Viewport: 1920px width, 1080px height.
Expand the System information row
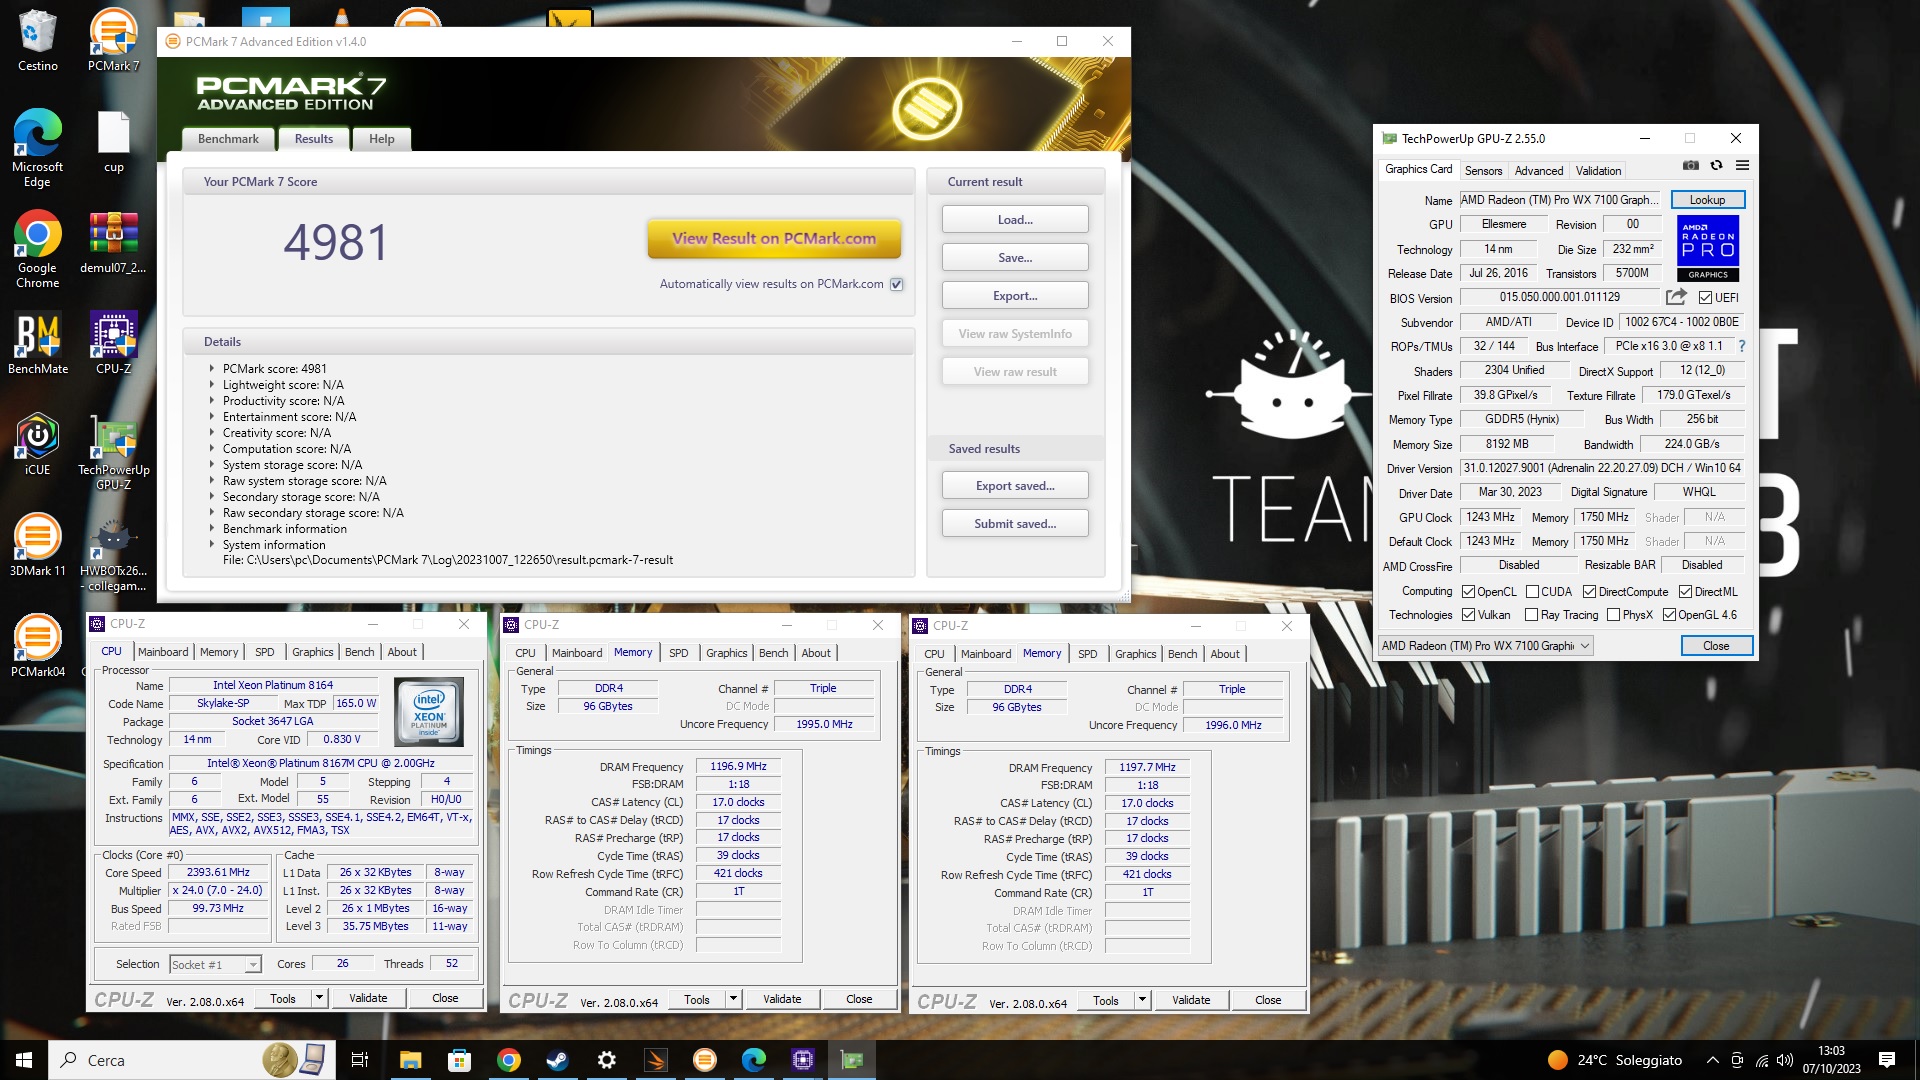pos(212,545)
